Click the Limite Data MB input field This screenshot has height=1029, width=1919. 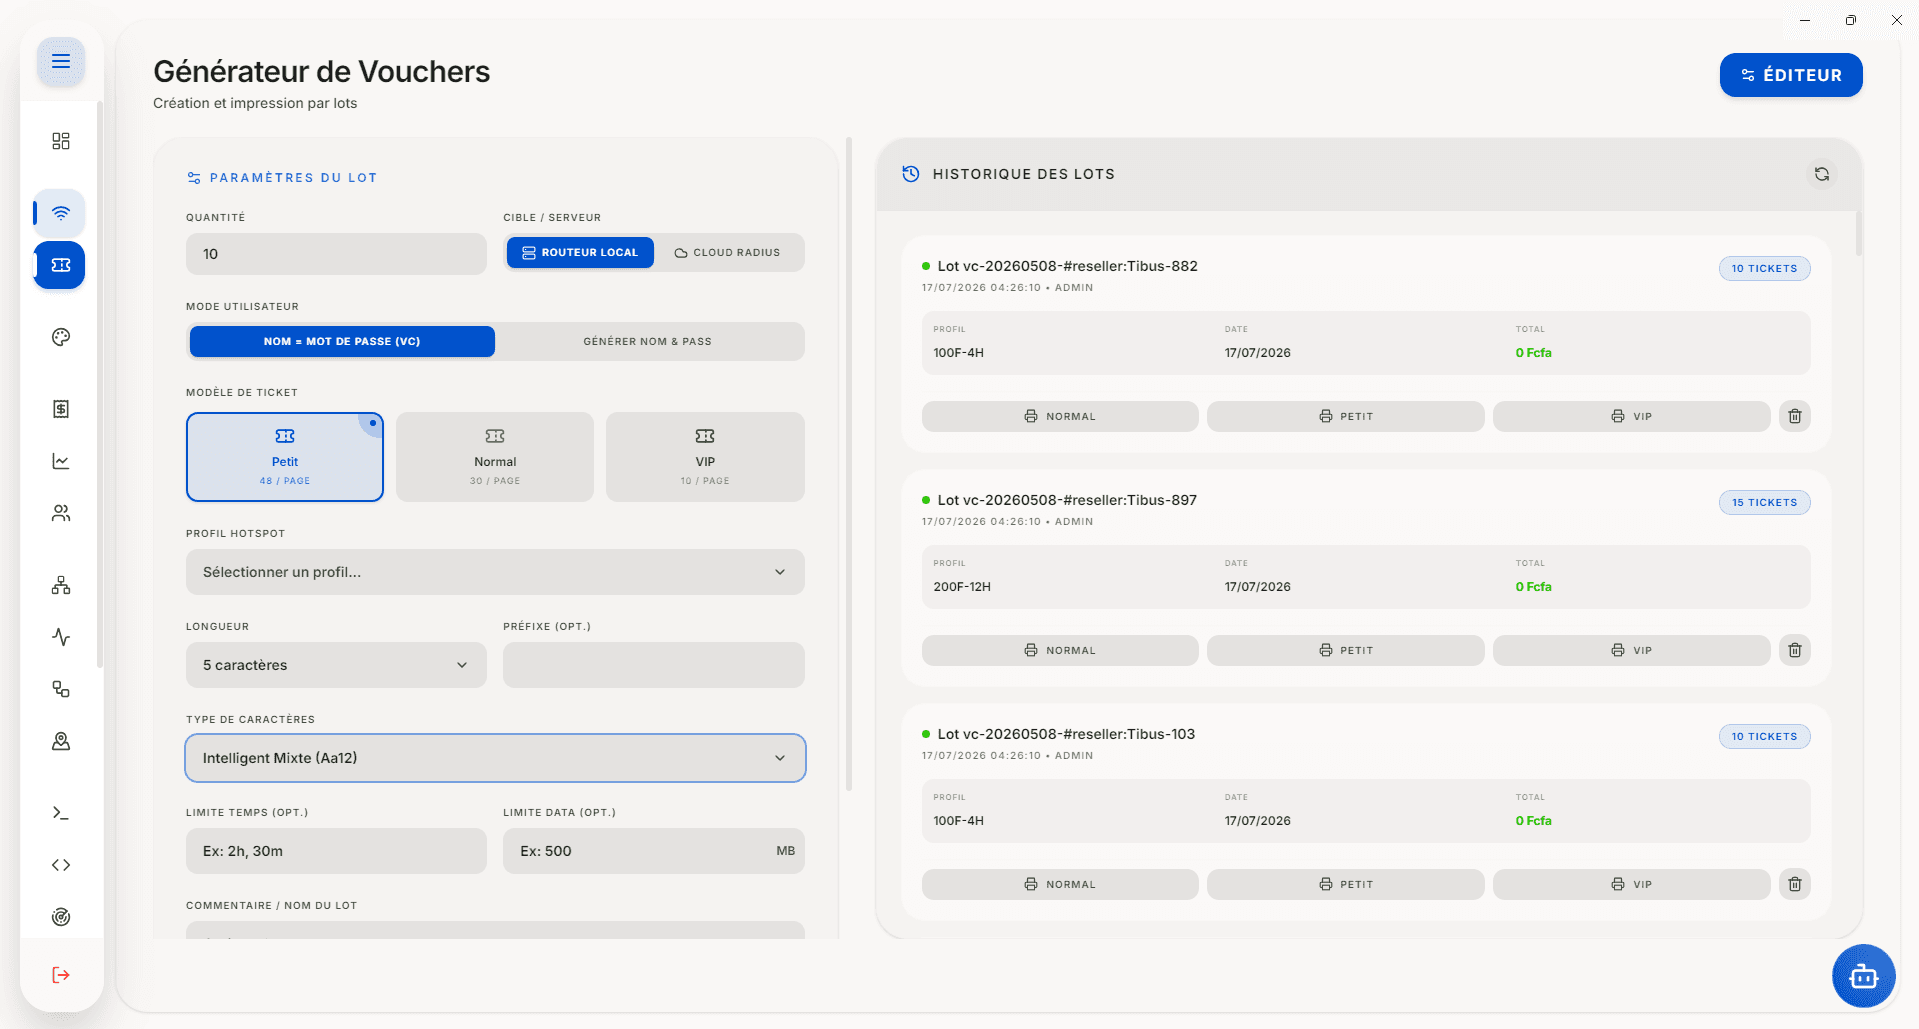[654, 851]
